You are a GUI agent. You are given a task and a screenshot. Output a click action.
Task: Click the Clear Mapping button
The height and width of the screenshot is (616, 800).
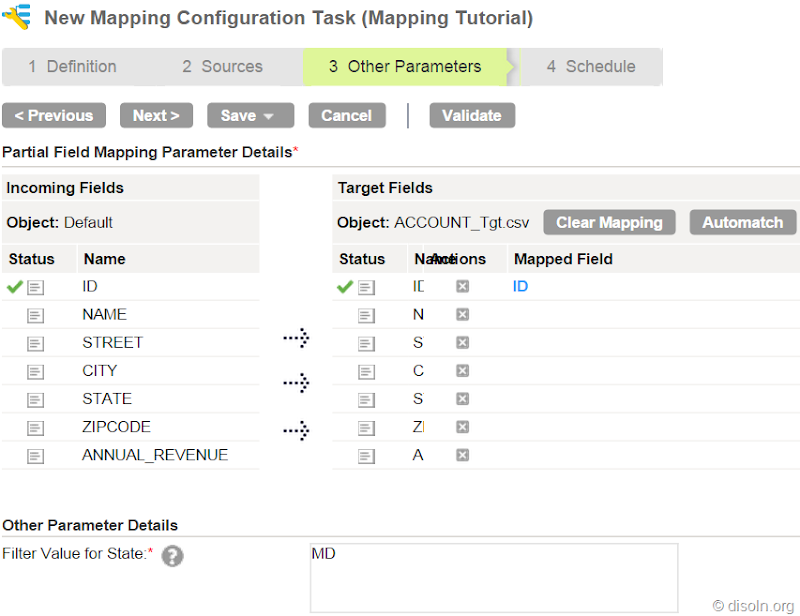(609, 223)
